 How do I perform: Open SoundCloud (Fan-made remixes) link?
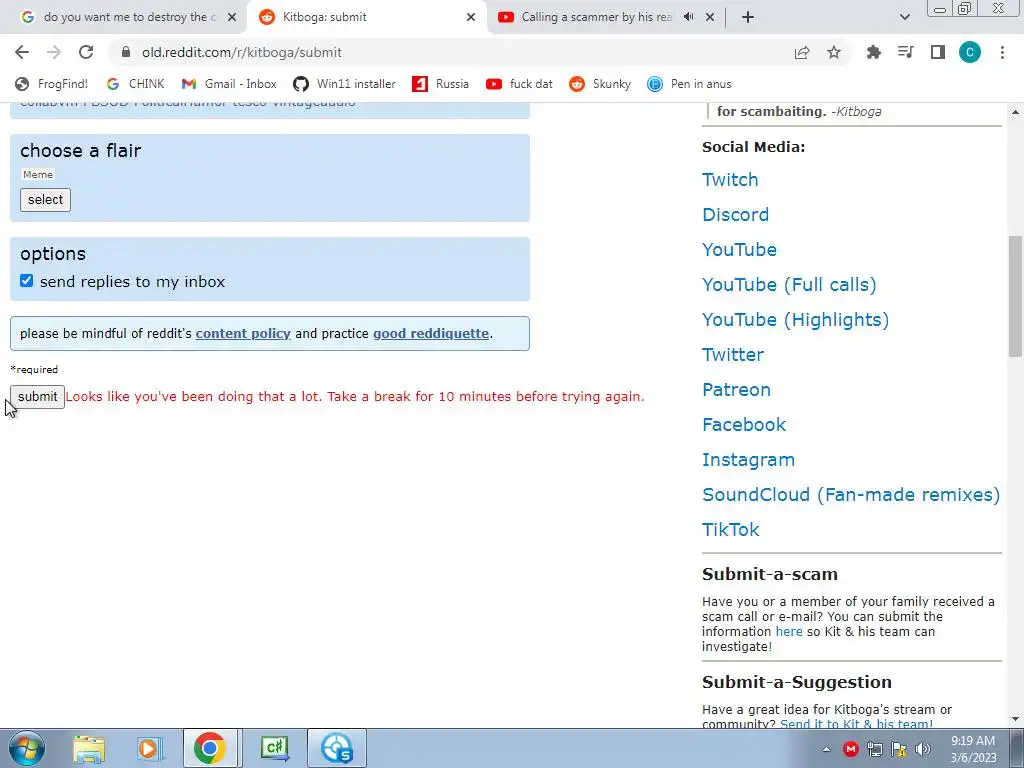pyautogui.click(x=851, y=494)
